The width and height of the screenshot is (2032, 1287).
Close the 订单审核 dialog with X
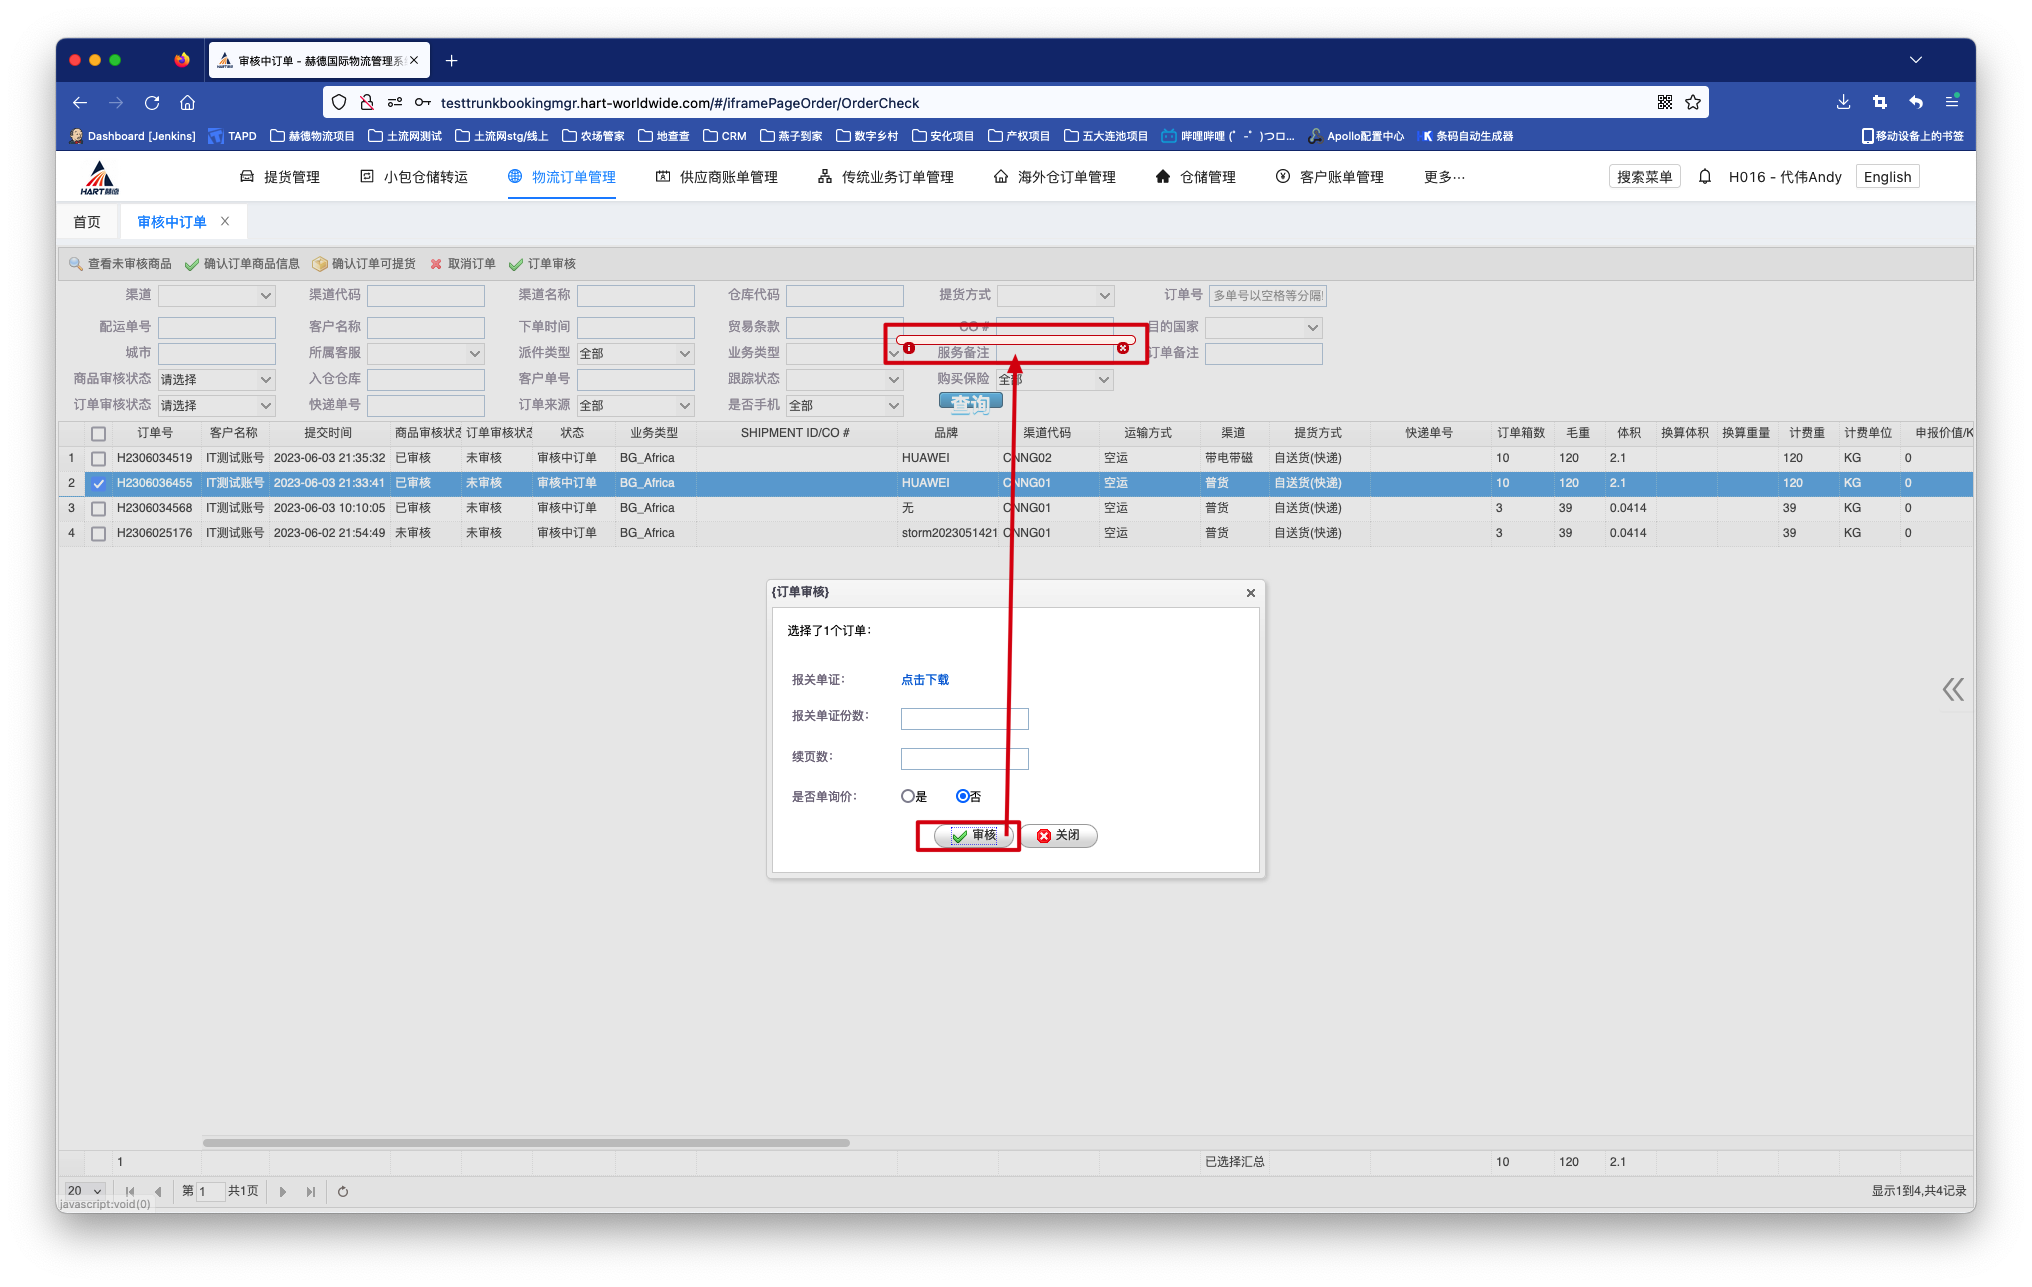pos(1250,593)
